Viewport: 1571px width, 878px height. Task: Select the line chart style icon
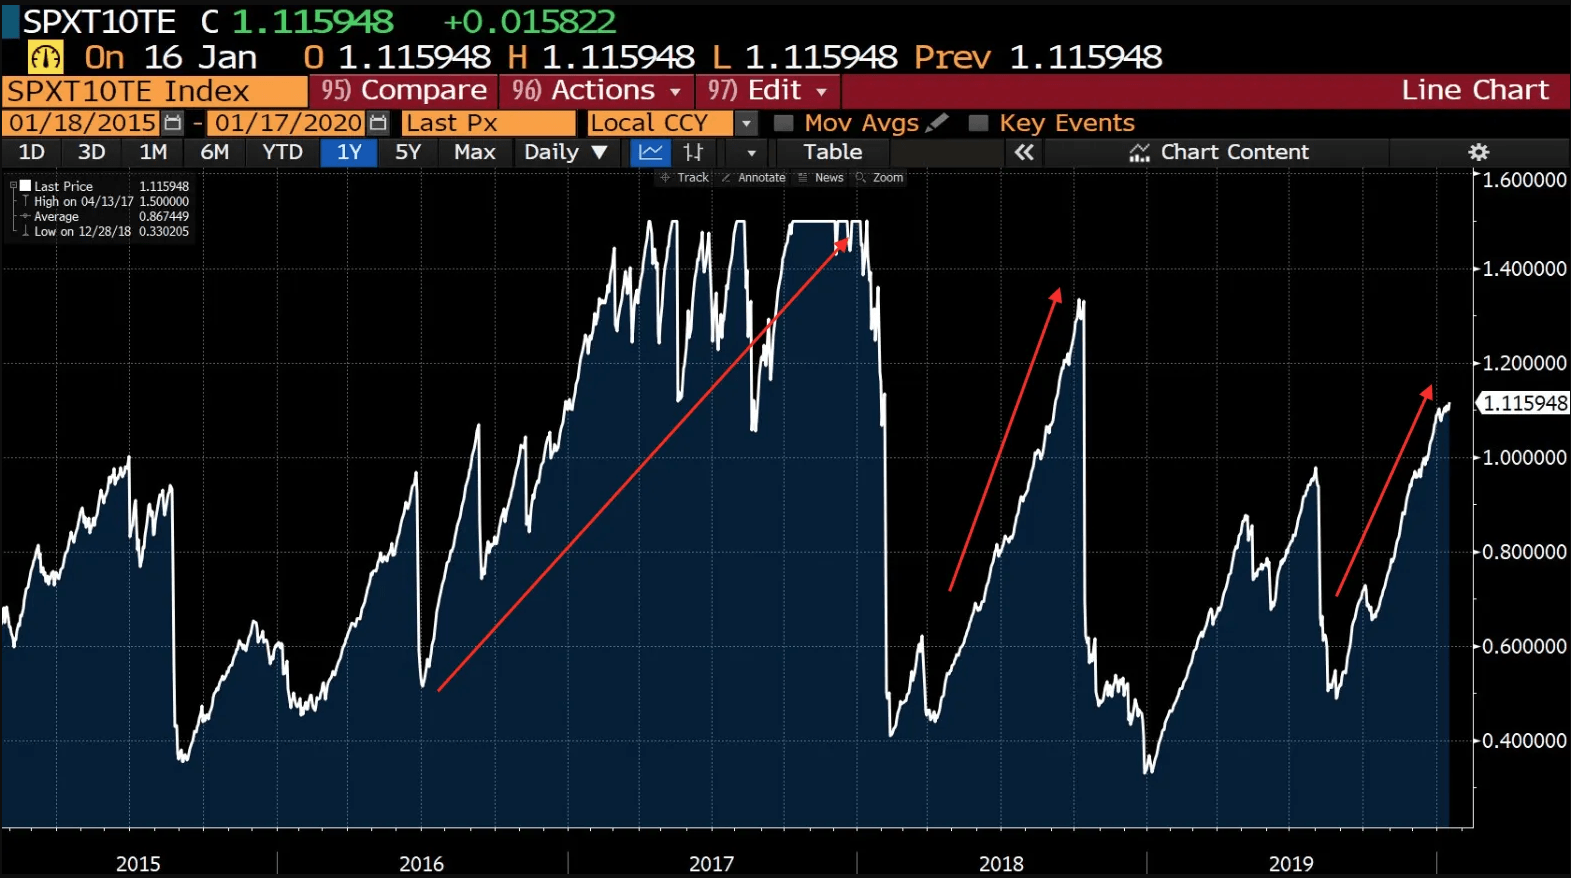coord(651,152)
